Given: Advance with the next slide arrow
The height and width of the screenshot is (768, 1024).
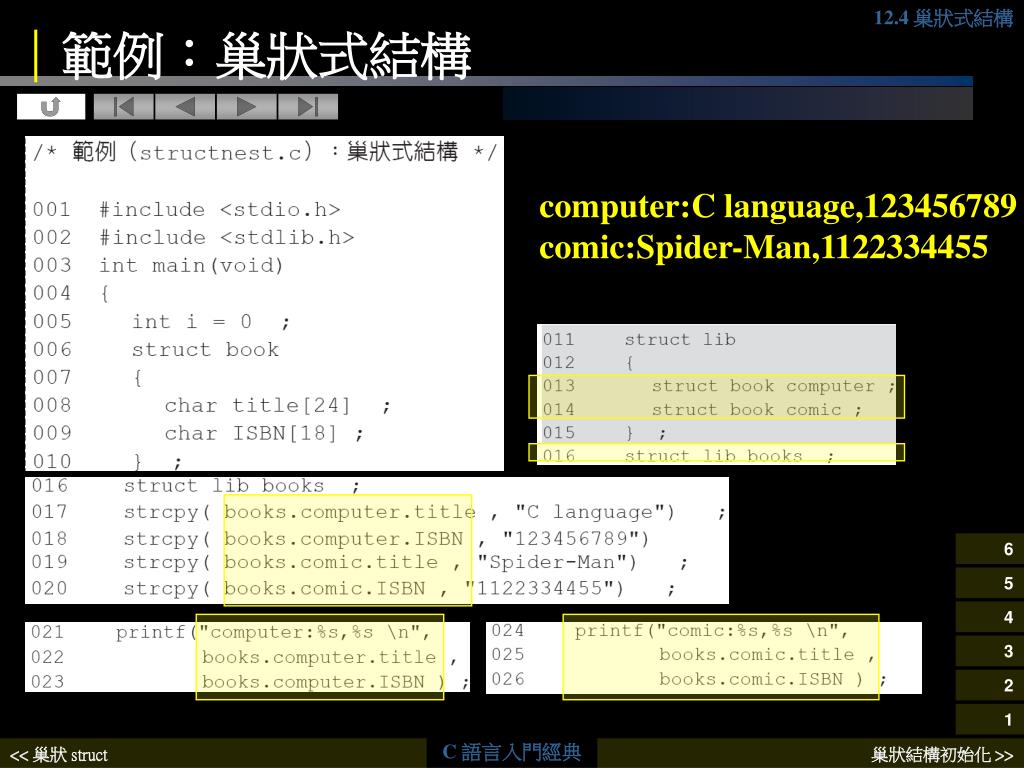Looking at the screenshot, I should click(x=246, y=106).
